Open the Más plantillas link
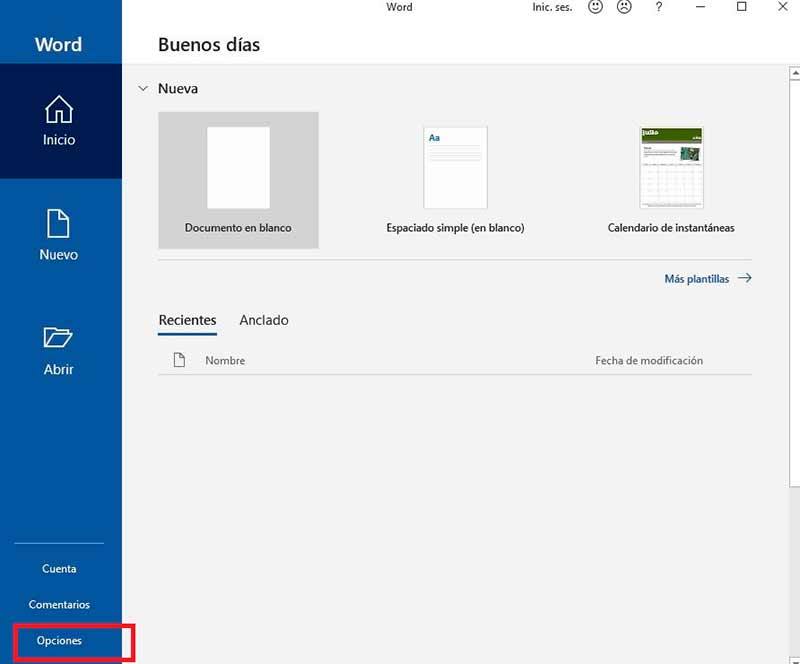Viewport: 800px width, 664px height. pyautogui.click(x=696, y=279)
